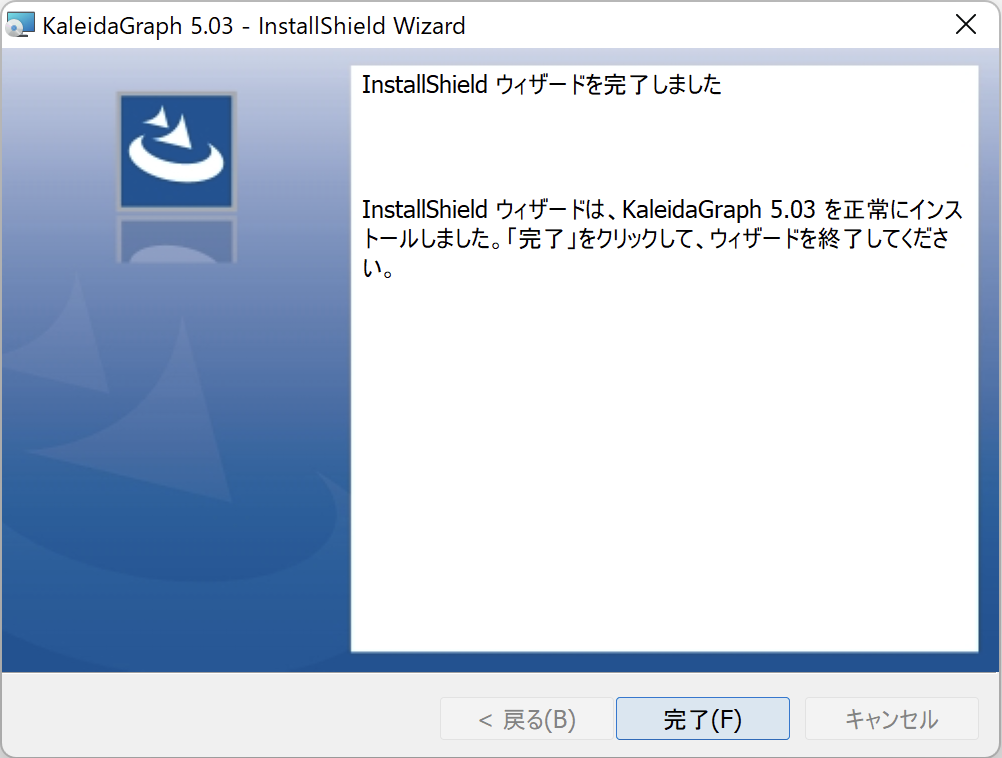Screen dimensions: 1002x758
Task: Click the heading ウィザードを完了しました
Action: click(609, 85)
